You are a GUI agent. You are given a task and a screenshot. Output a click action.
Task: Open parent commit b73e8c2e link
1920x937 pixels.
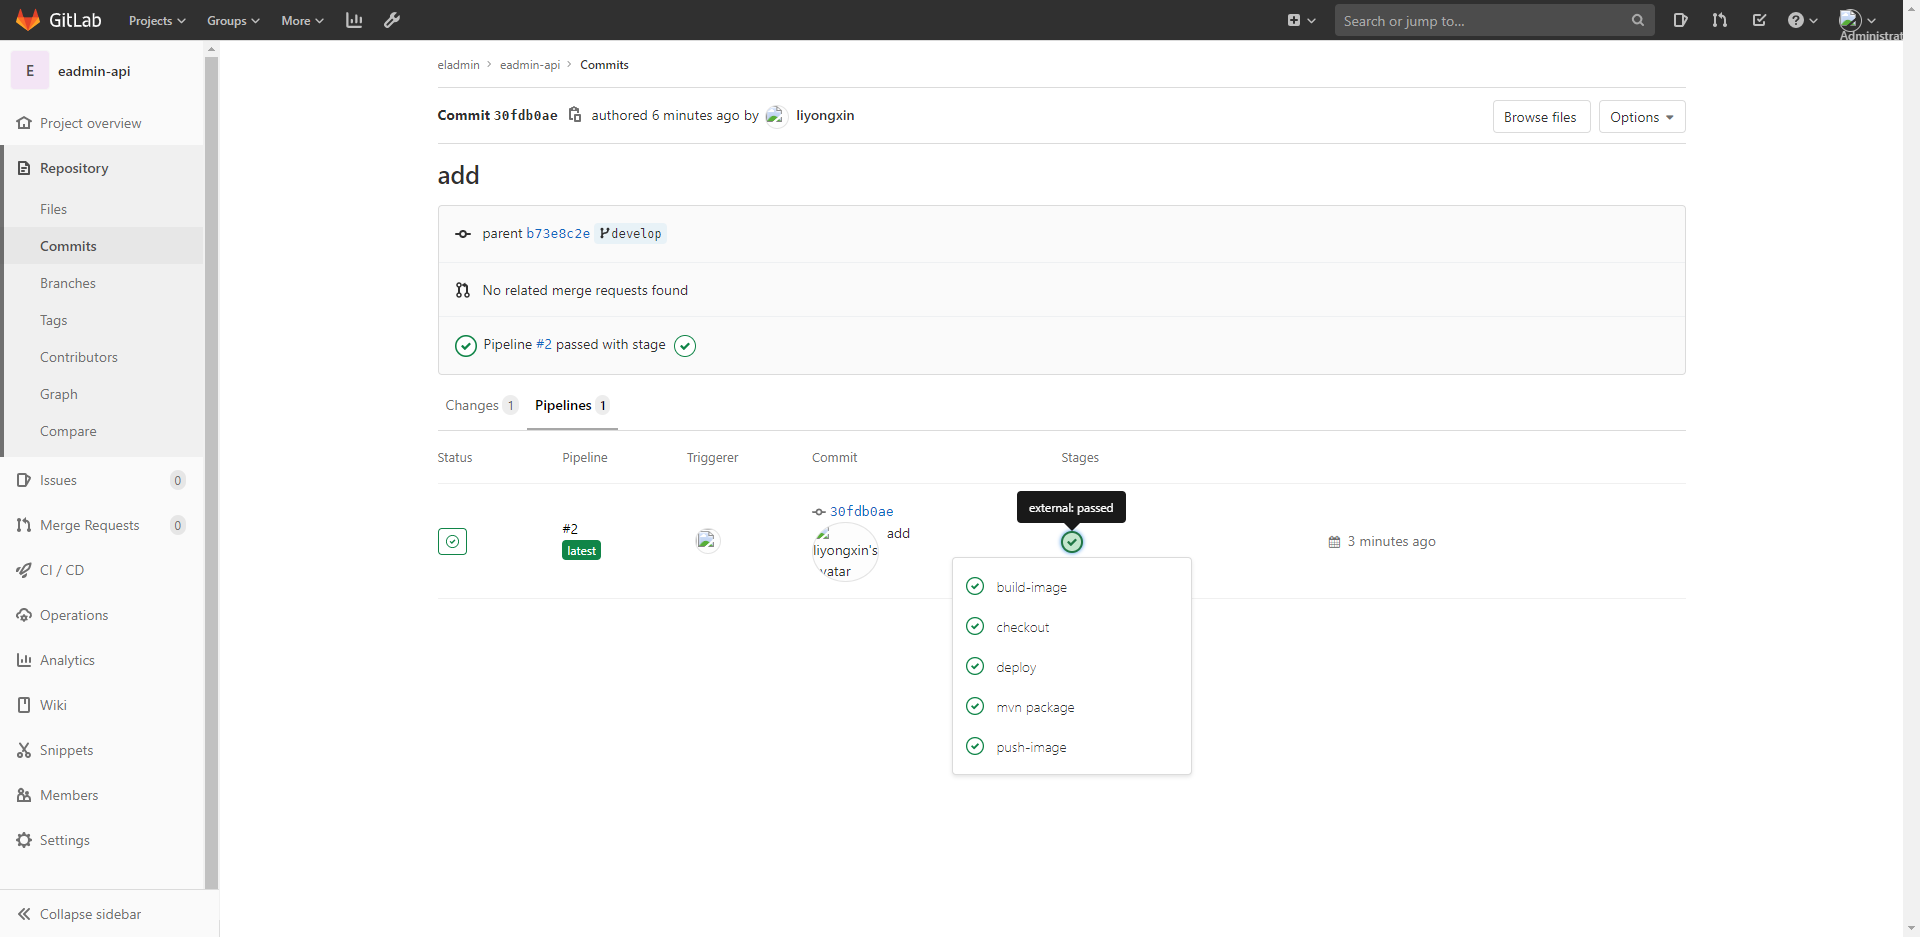[x=558, y=233]
